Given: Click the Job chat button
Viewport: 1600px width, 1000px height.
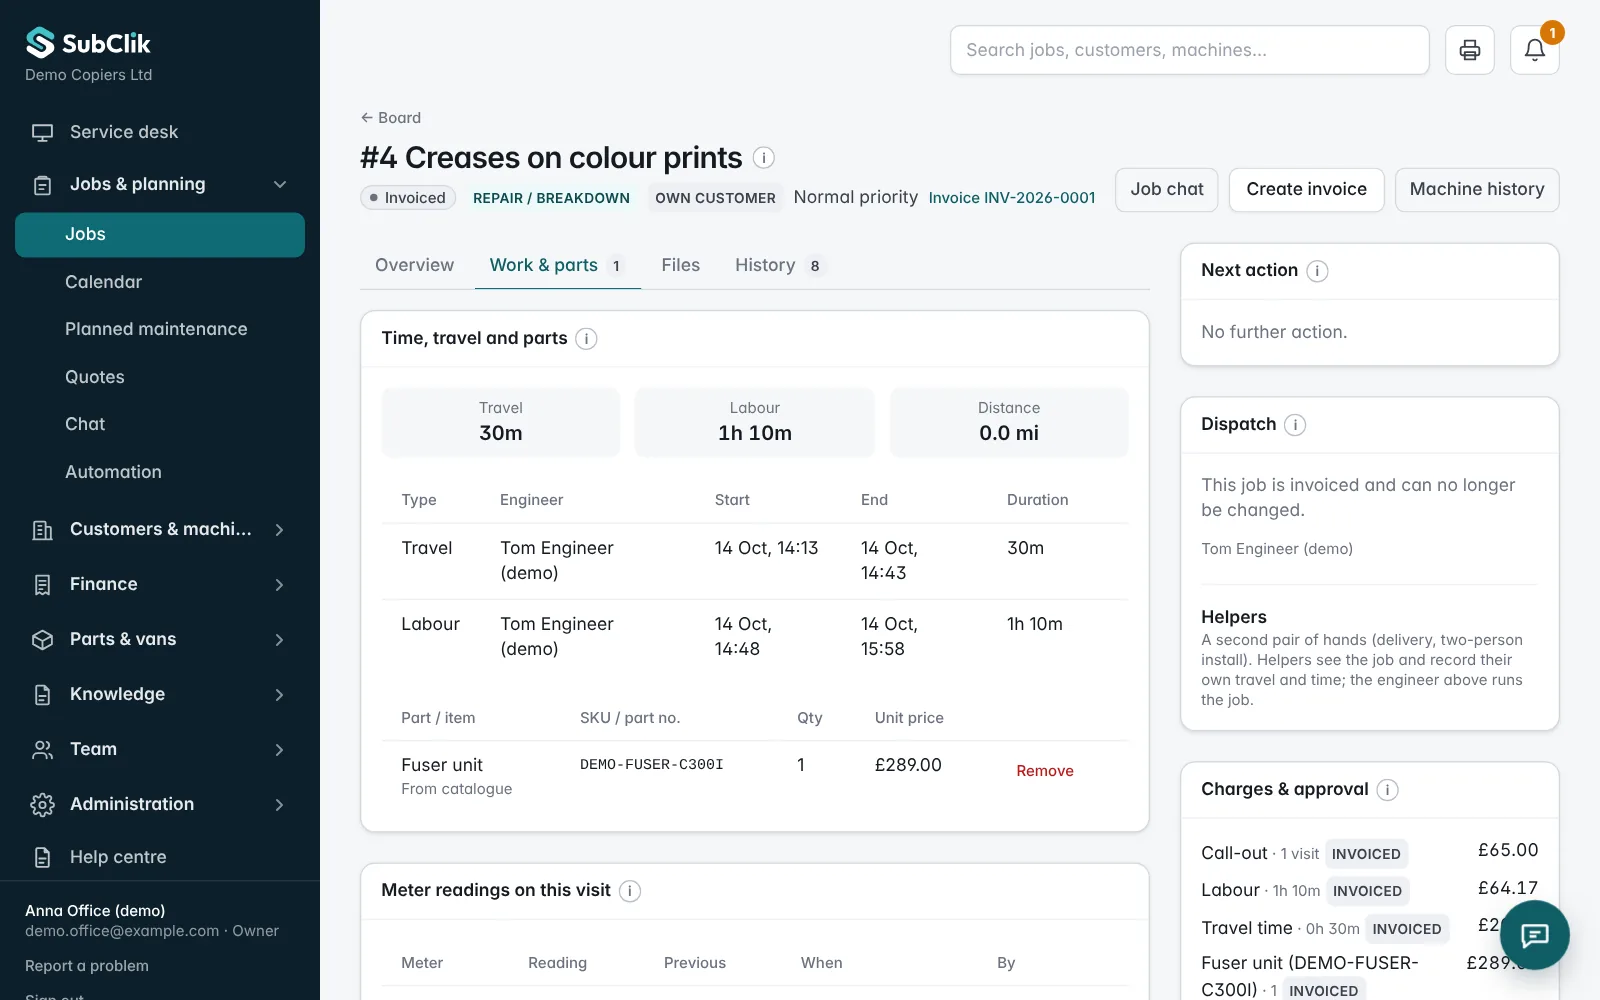Looking at the screenshot, I should (x=1167, y=190).
